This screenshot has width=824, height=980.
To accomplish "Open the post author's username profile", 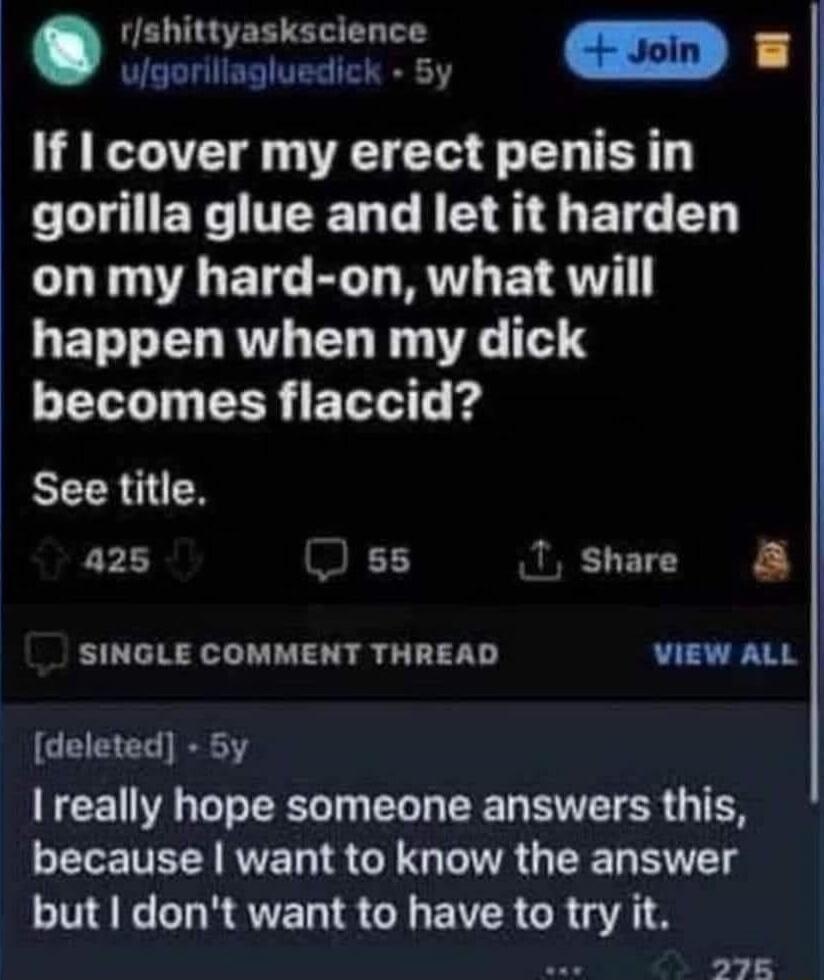I will 251,71.
